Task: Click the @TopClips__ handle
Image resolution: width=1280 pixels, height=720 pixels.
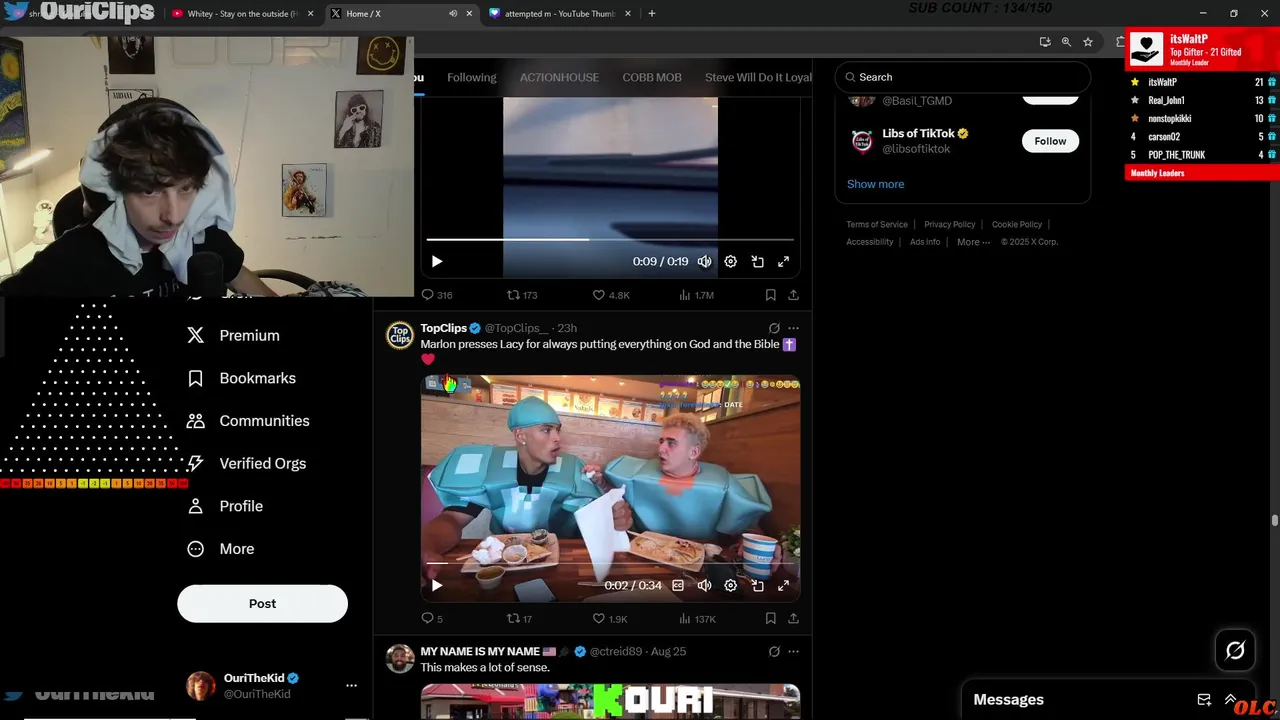Action: tap(517, 328)
